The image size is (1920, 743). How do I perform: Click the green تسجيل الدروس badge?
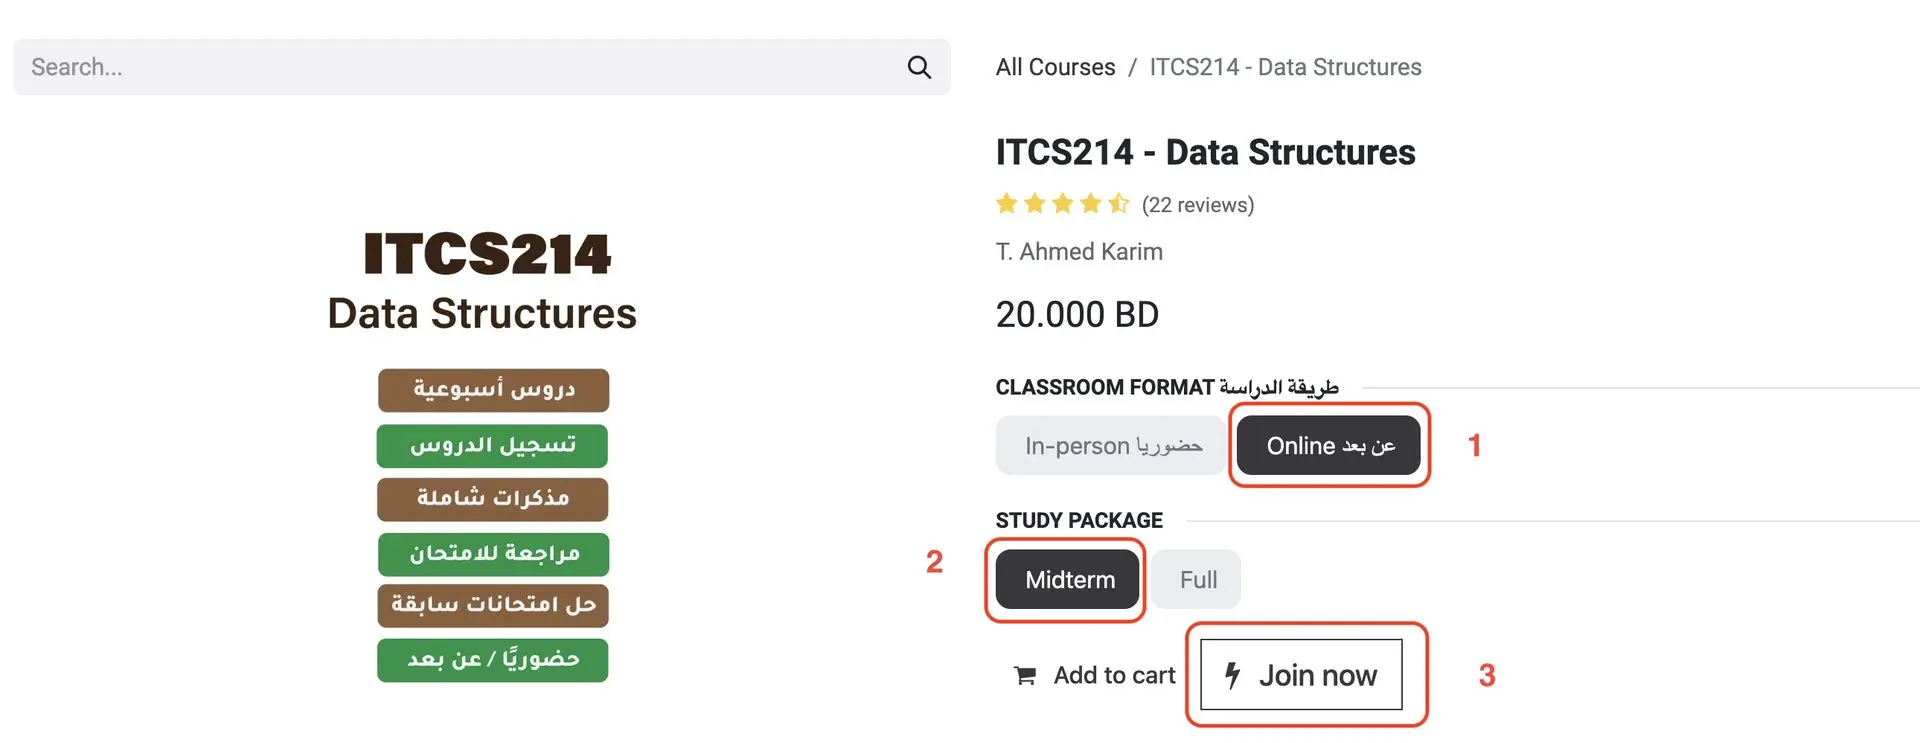(x=492, y=446)
